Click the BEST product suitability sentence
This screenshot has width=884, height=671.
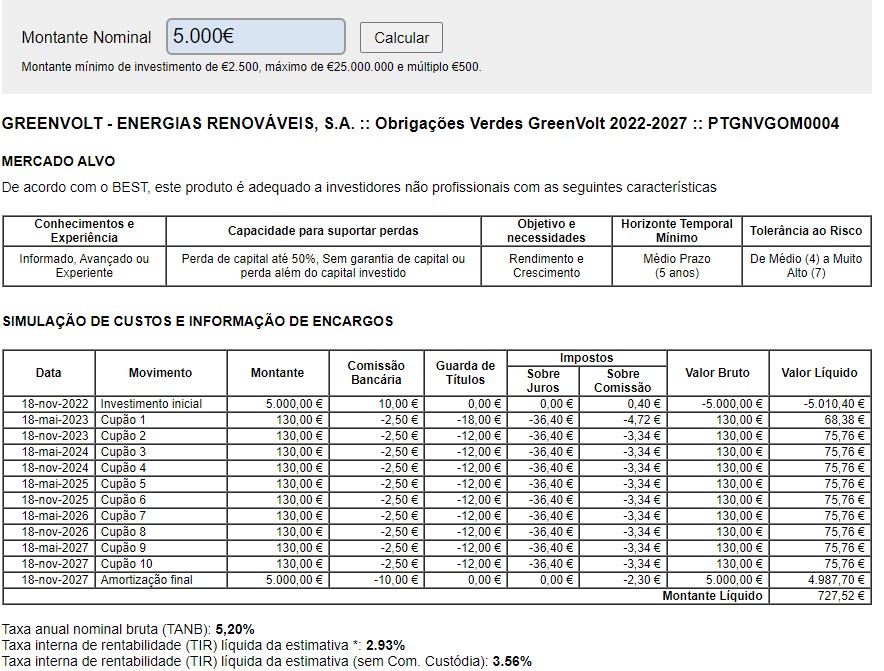pos(359,187)
